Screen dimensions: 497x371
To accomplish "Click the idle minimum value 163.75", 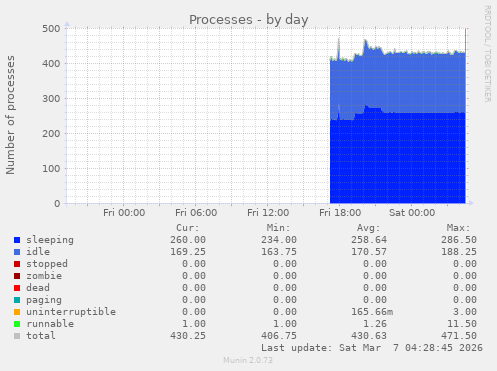I will tap(279, 252).
